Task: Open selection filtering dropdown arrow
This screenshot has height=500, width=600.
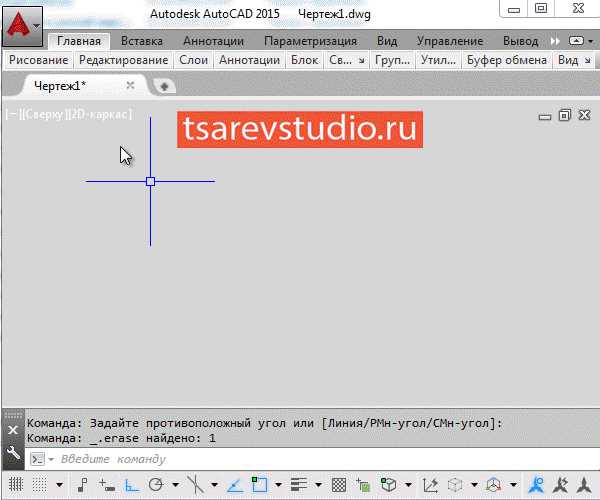Action: [474, 485]
